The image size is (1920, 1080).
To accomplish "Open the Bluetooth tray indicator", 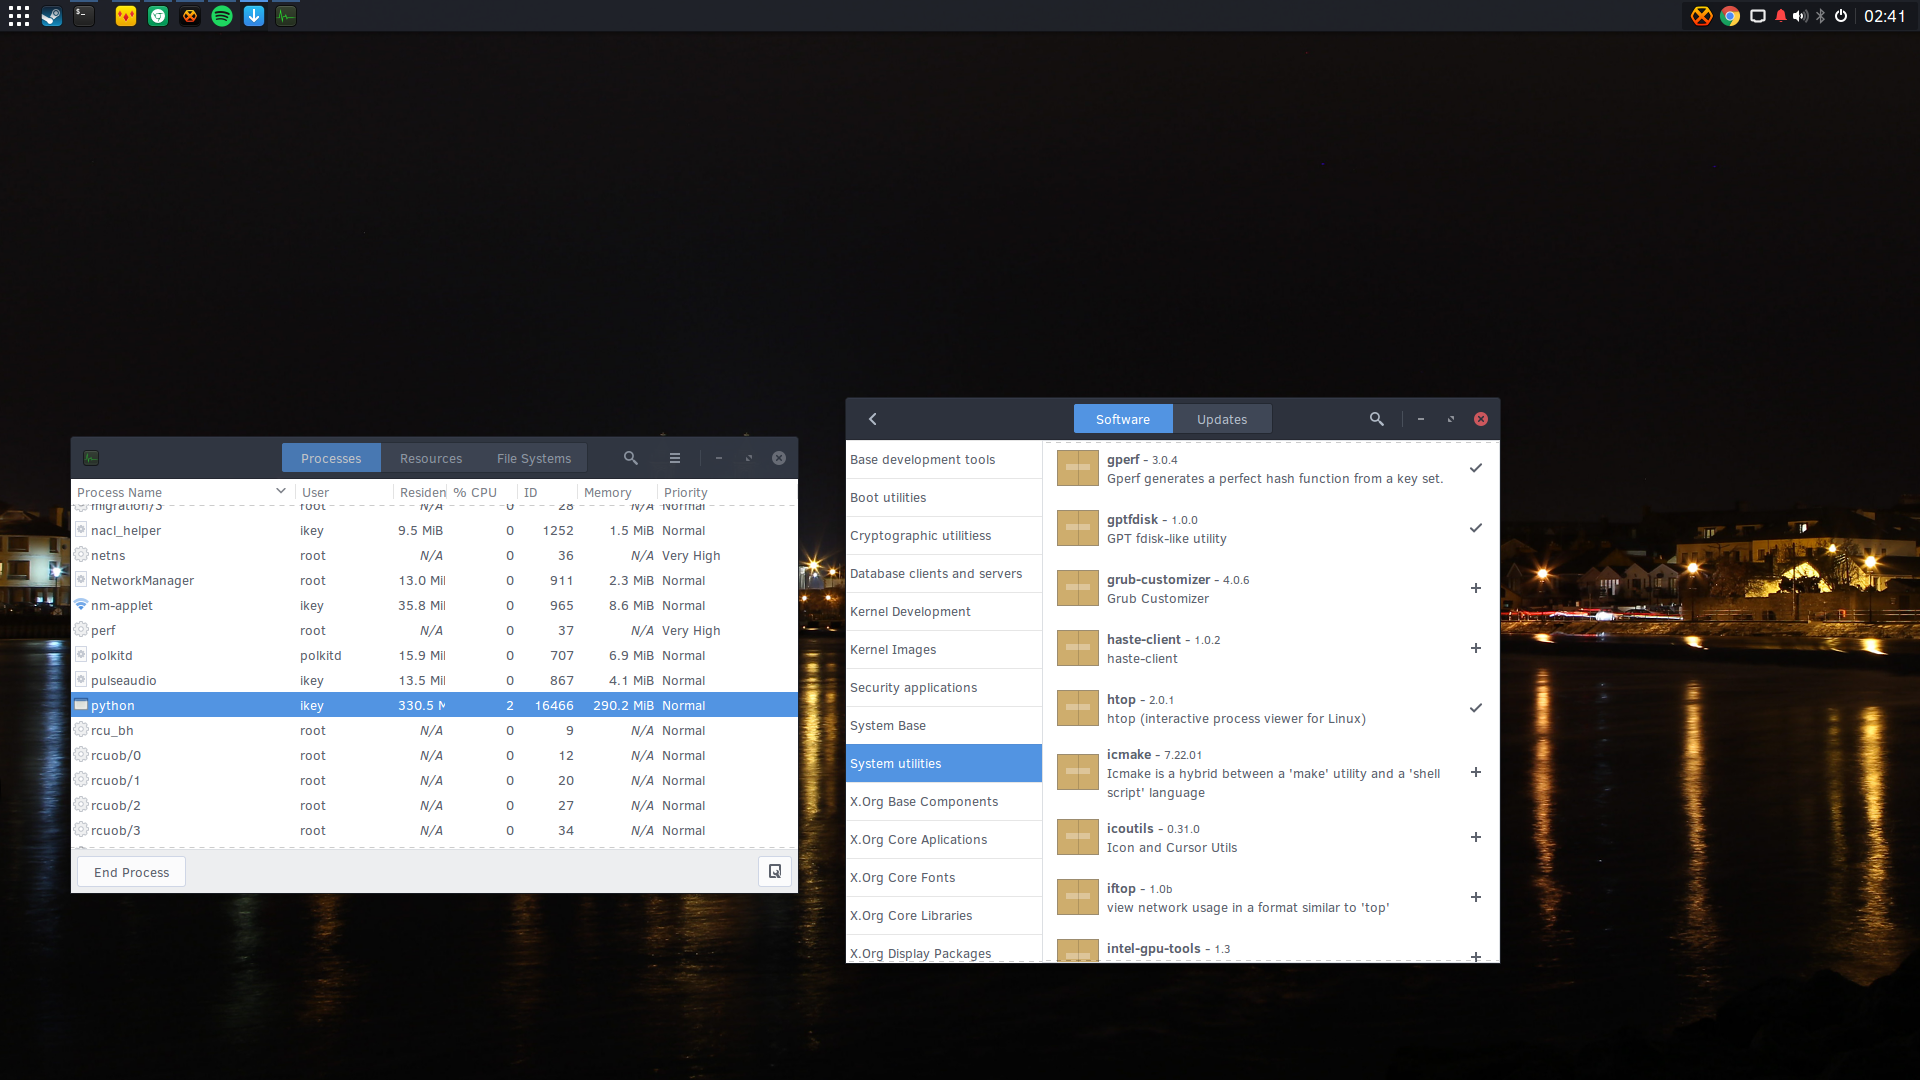I will tap(1821, 16).
